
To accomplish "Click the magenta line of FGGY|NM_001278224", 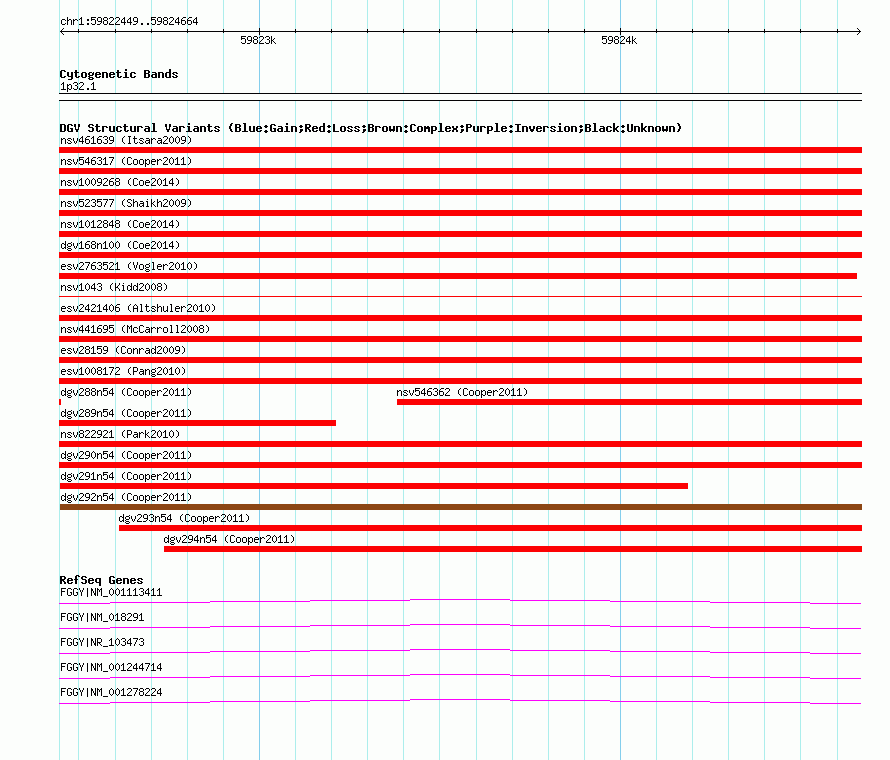I will [460, 701].
